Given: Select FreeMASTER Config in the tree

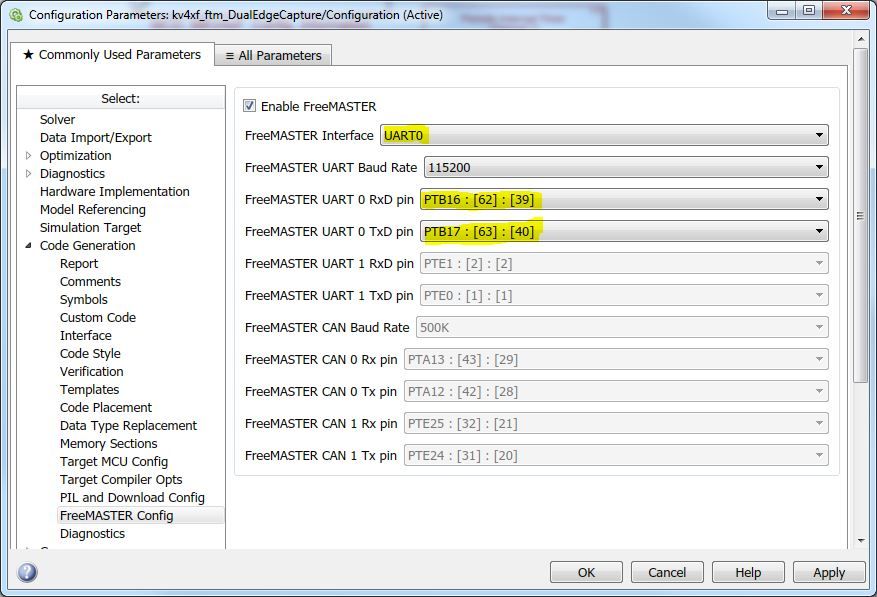Looking at the screenshot, I should (117, 515).
